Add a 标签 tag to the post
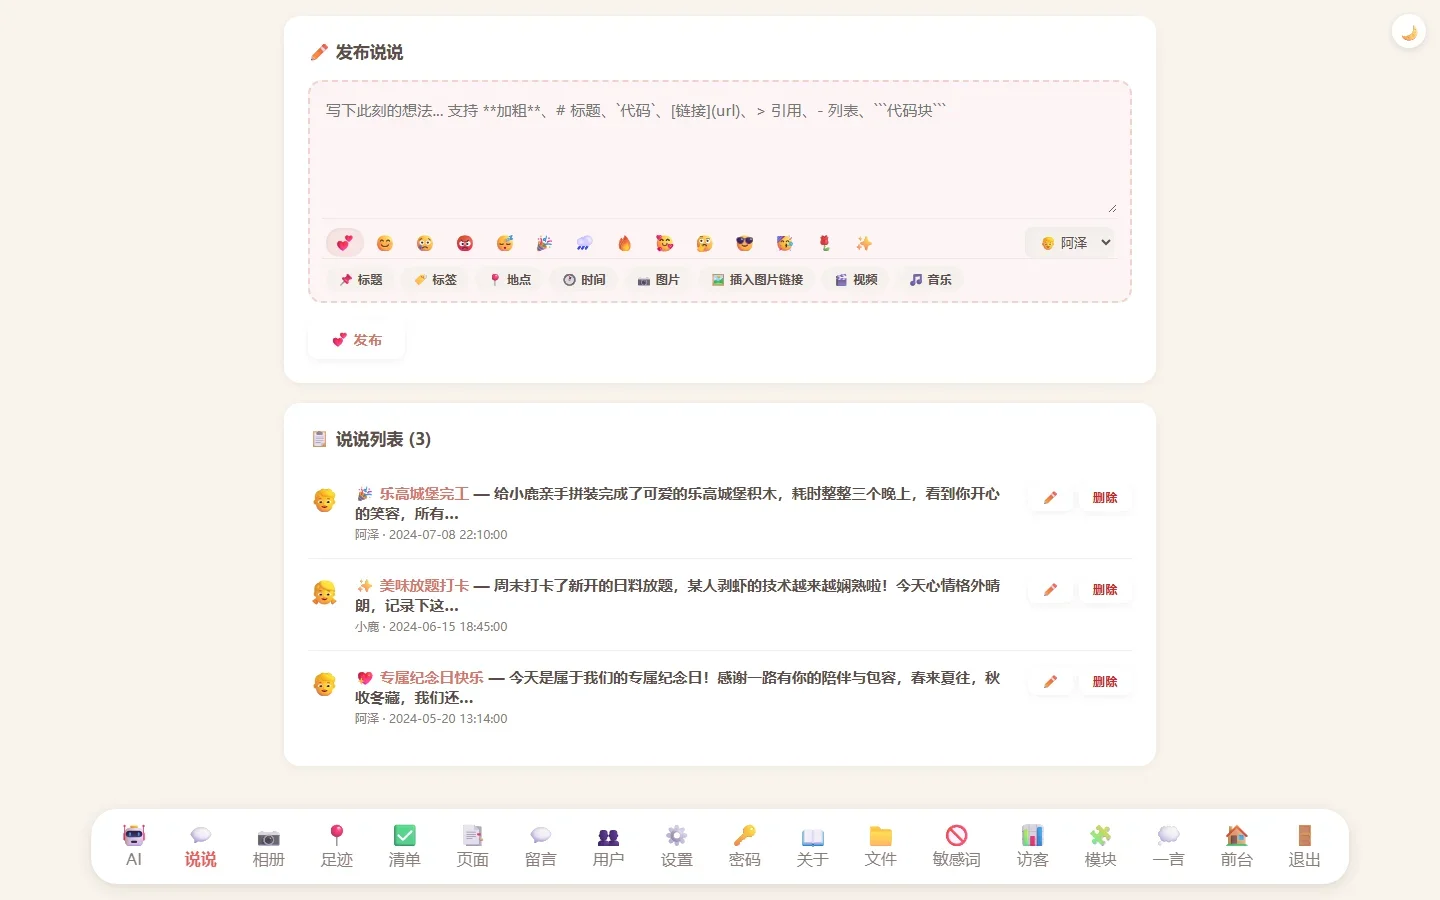Image resolution: width=1440 pixels, height=900 pixels. (436, 280)
